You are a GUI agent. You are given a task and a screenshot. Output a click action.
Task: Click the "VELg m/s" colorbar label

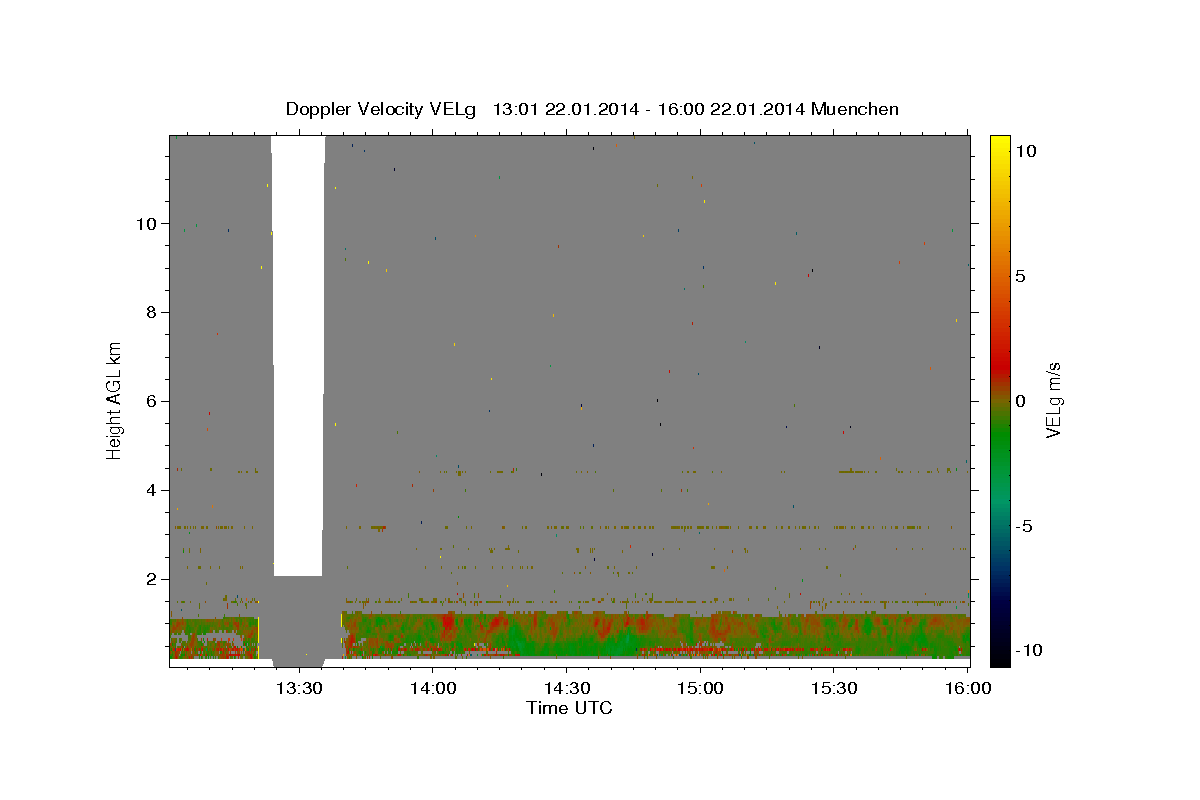(x=1053, y=400)
